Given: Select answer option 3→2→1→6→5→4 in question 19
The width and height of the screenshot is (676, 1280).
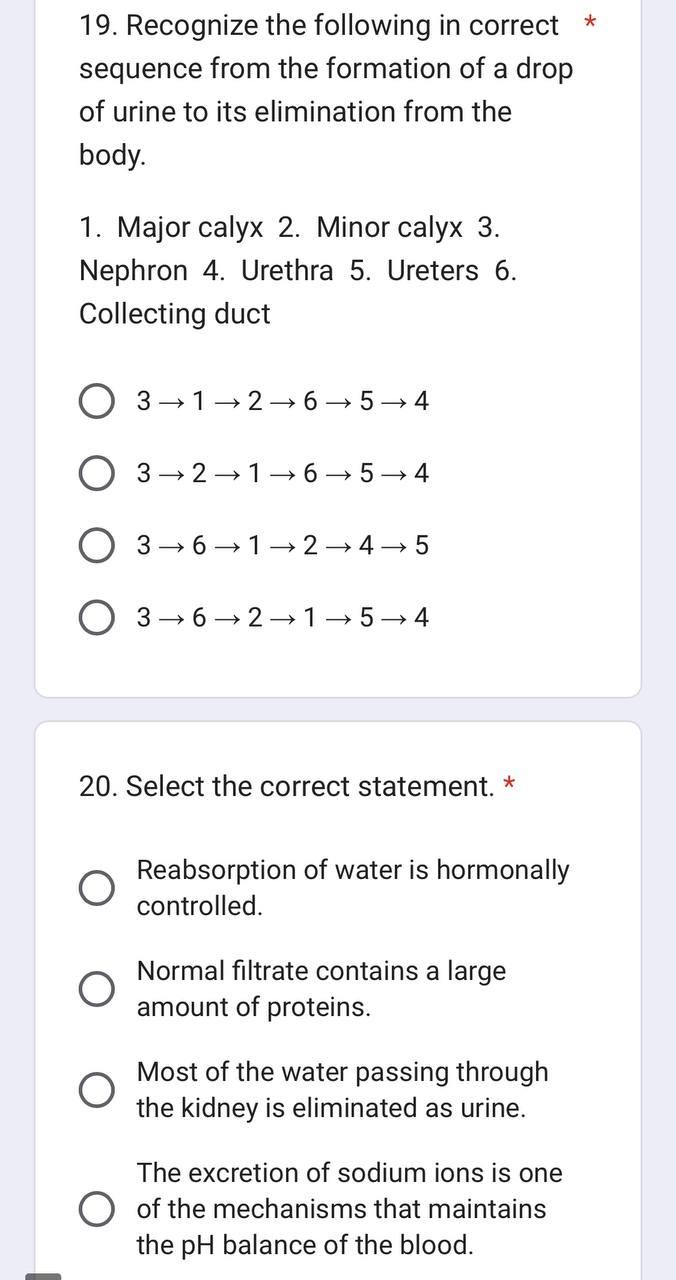Looking at the screenshot, I should point(97,474).
